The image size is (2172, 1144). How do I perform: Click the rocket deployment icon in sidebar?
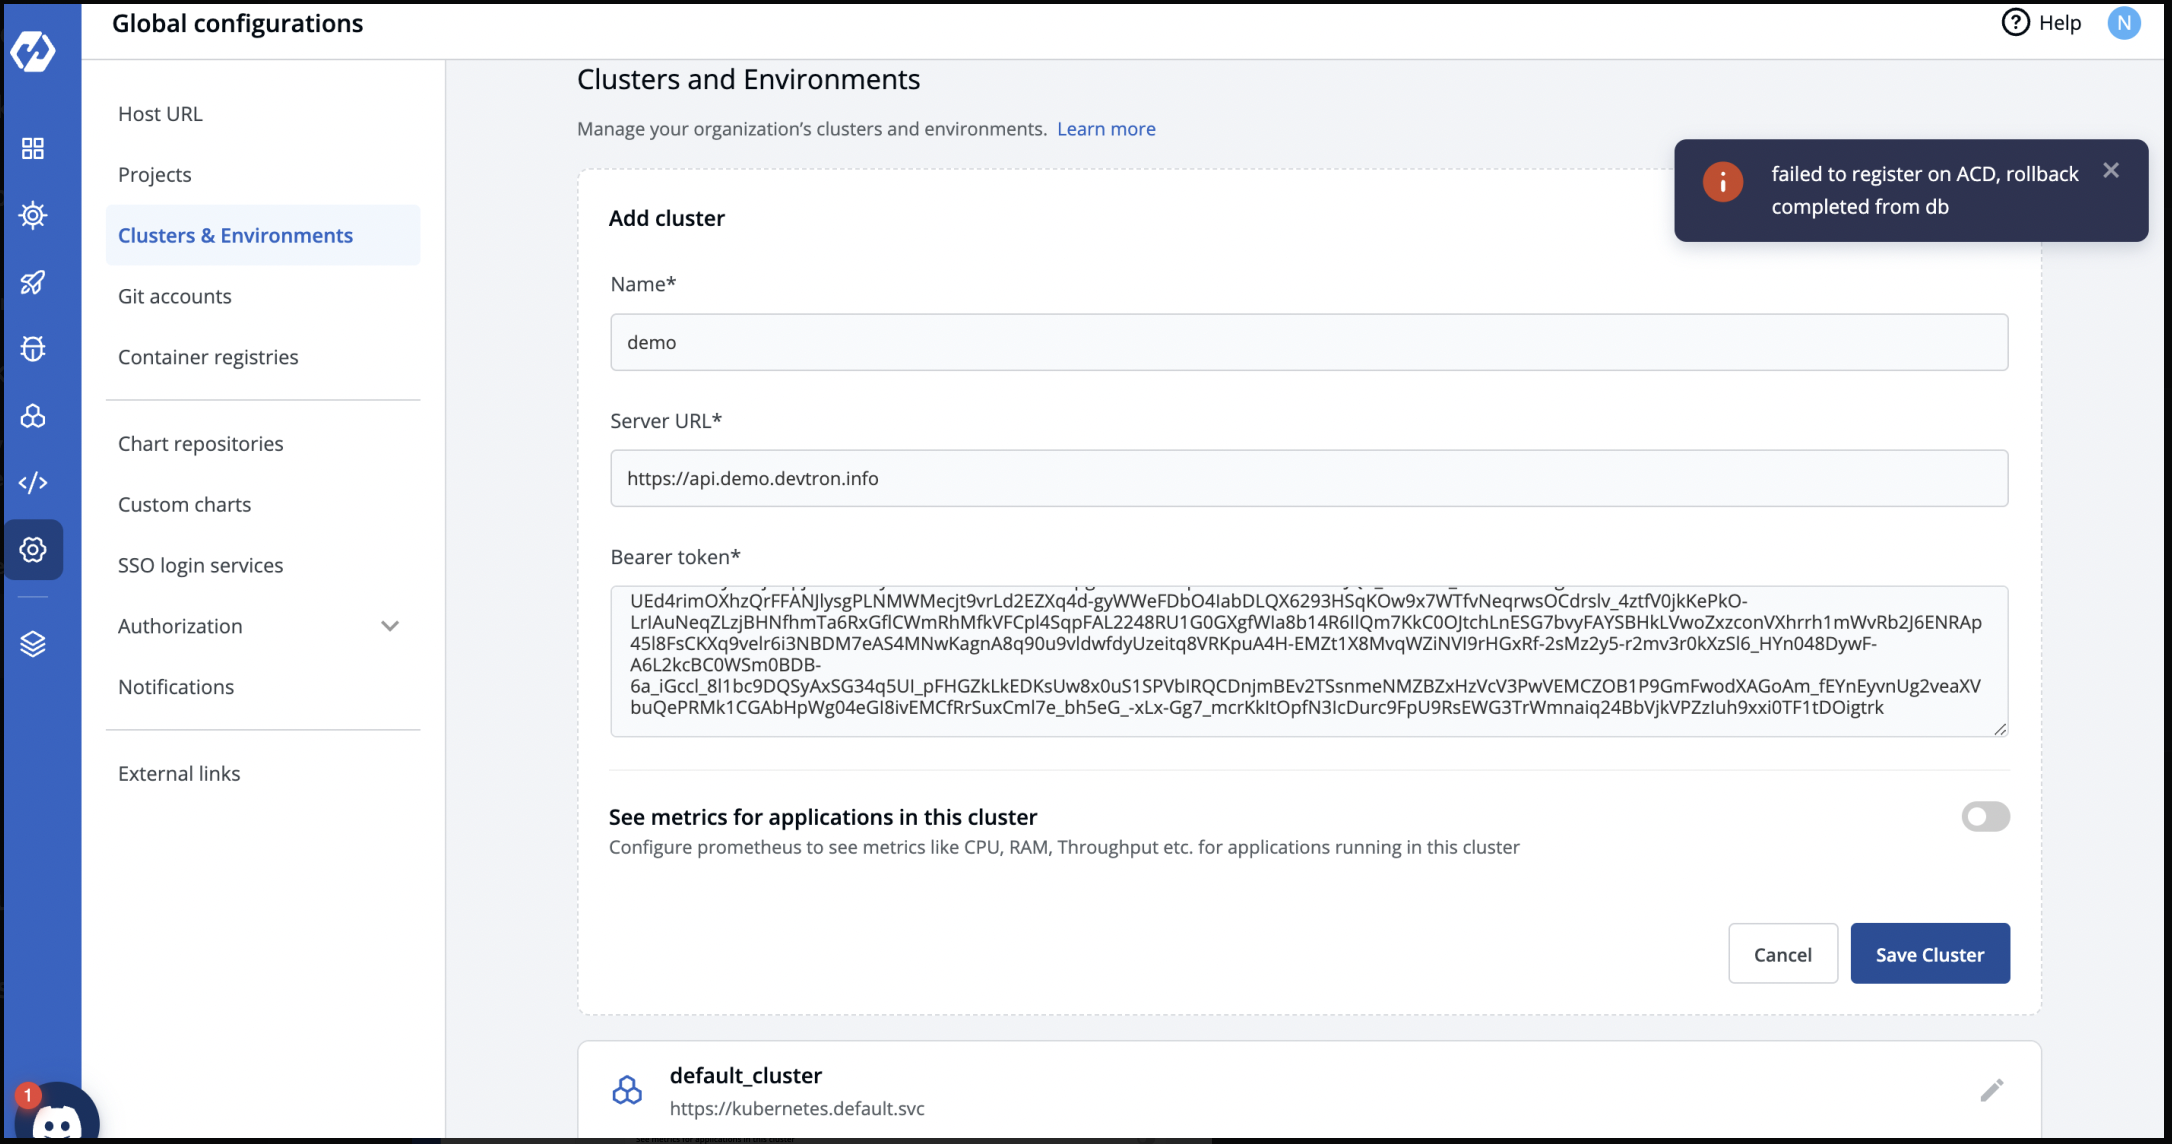point(33,282)
